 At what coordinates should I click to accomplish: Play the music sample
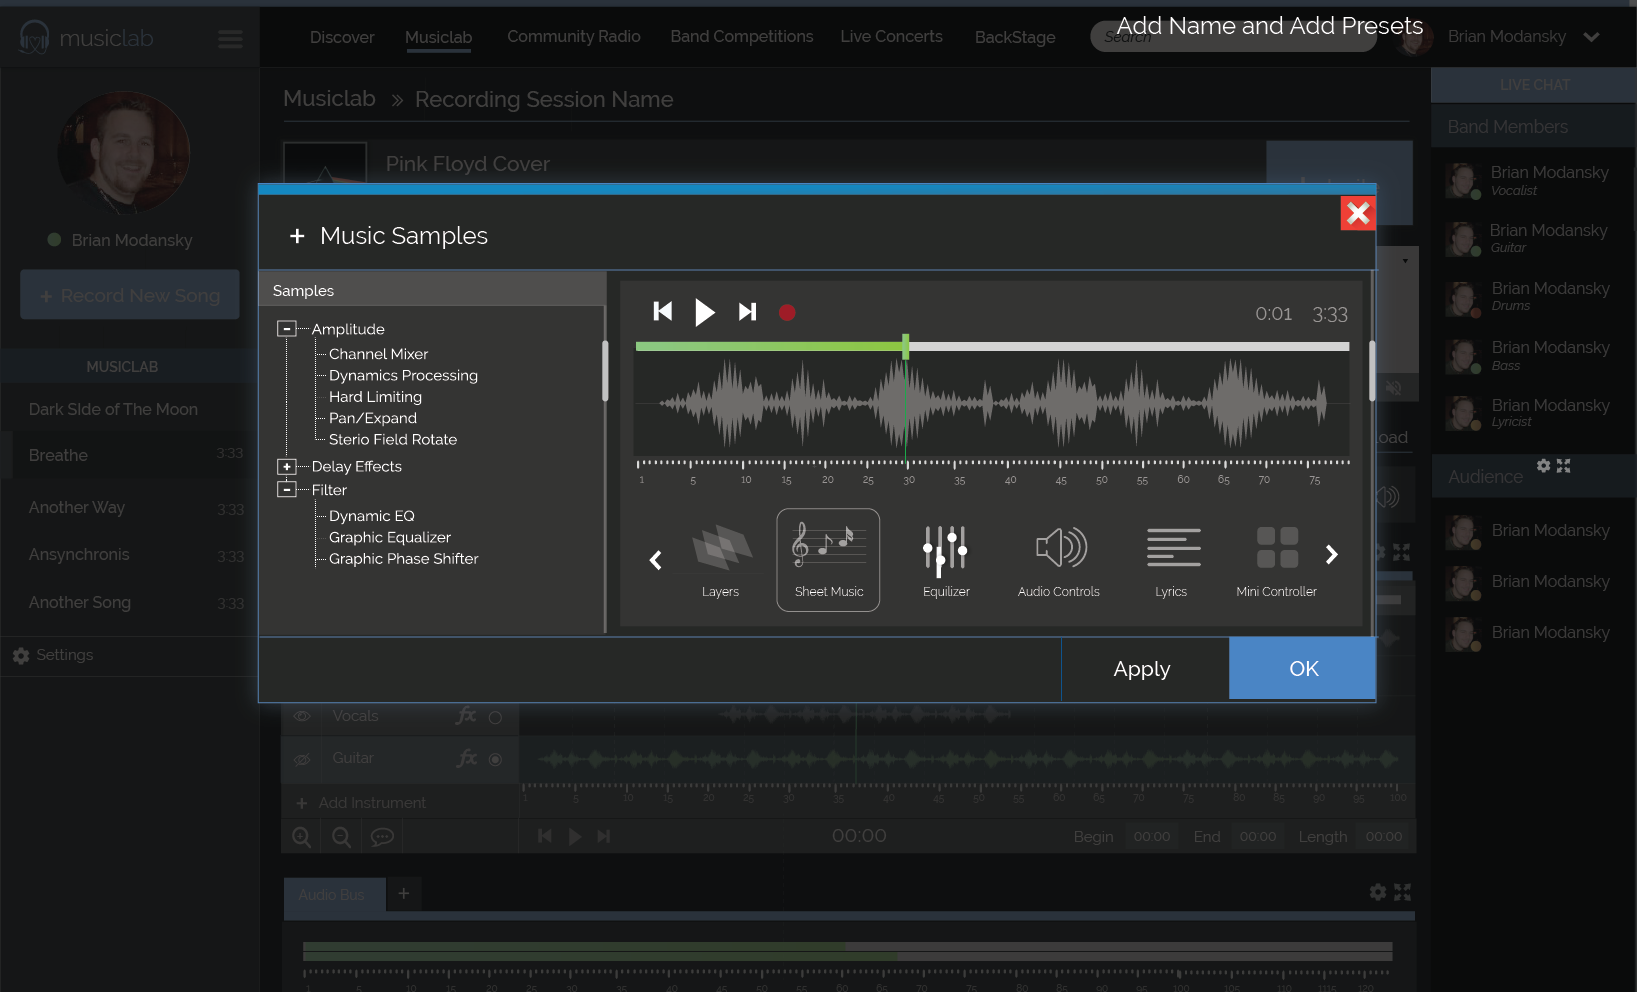point(705,312)
